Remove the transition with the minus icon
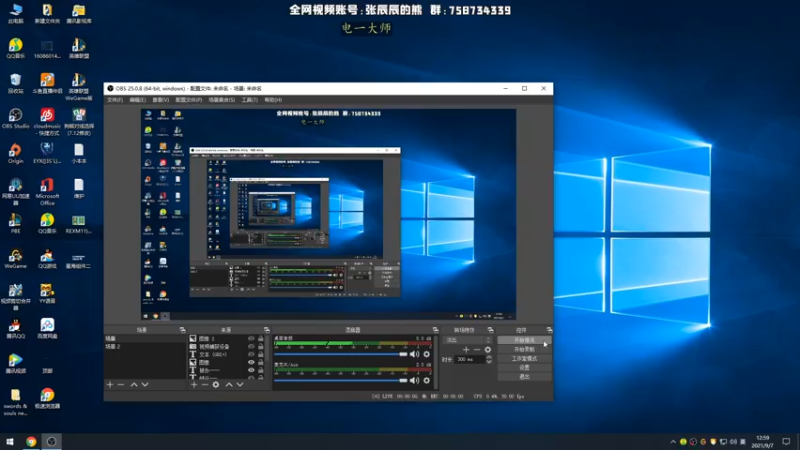 (x=477, y=349)
